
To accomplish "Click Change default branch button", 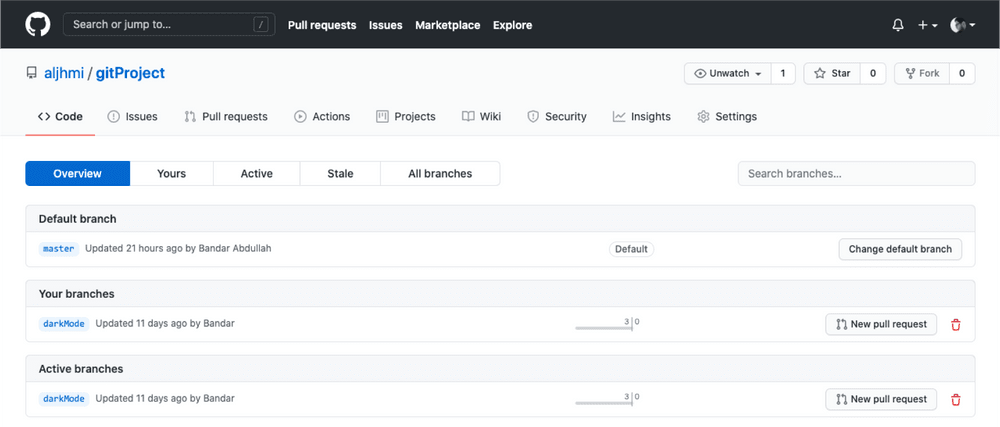I will point(900,249).
